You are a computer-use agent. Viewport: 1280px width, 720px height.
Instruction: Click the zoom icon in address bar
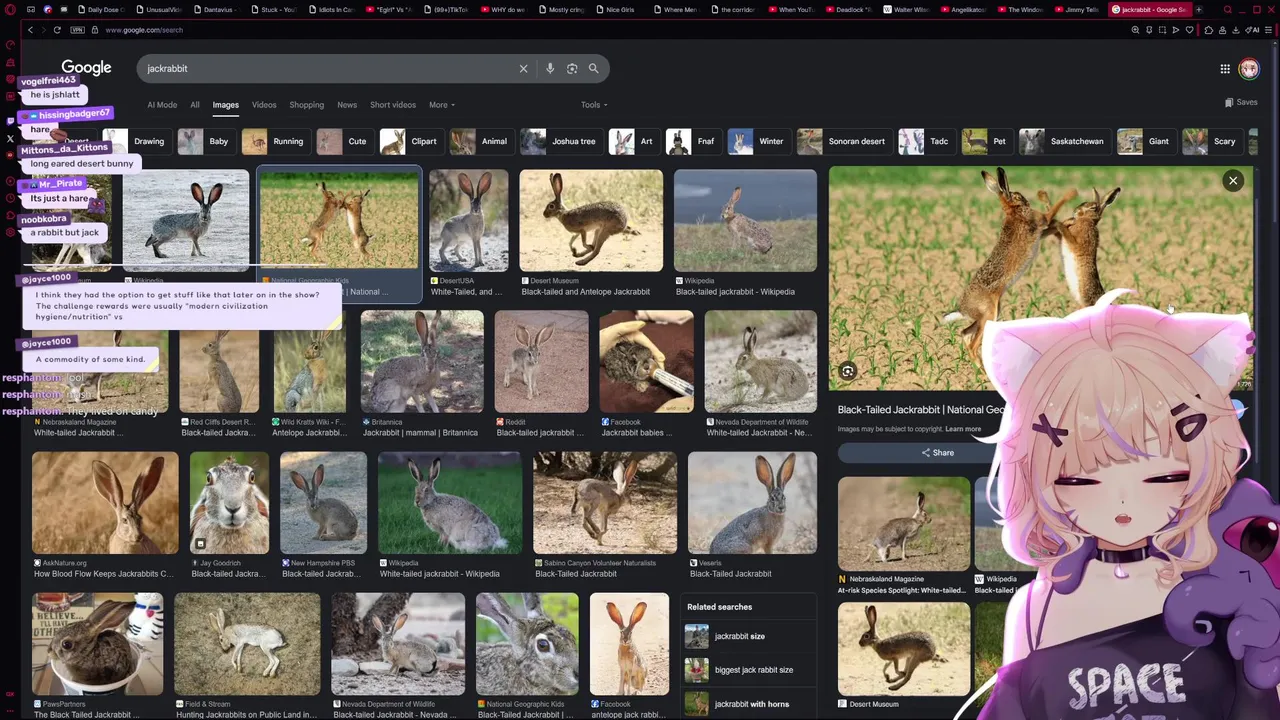coord(1135,30)
